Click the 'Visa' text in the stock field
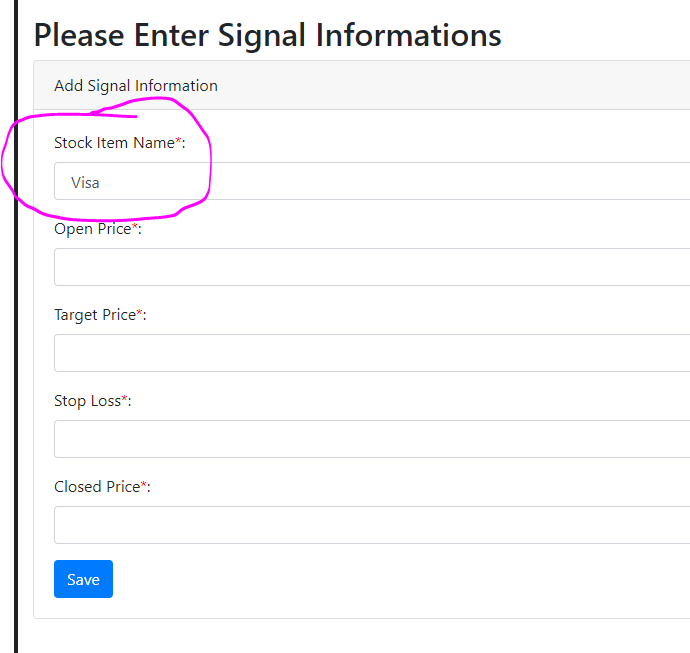 tap(85, 183)
